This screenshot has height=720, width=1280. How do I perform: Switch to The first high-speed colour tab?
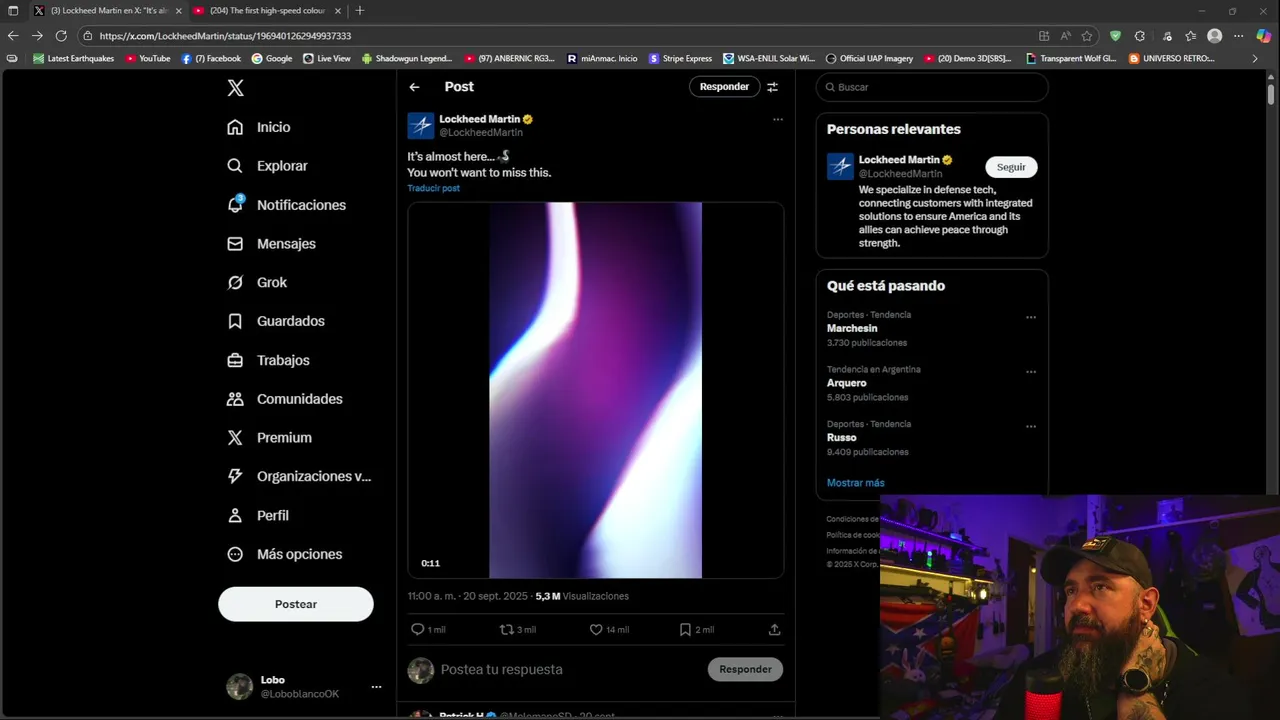pyautogui.click(x=266, y=10)
